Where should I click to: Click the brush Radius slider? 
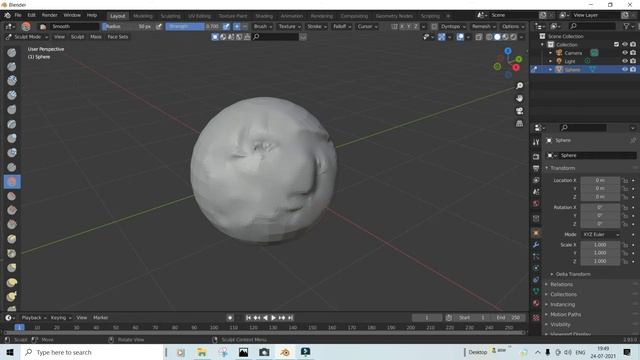coord(128,27)
